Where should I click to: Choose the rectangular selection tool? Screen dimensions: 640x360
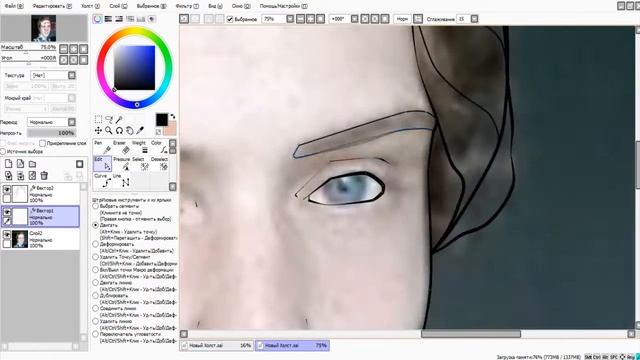tap(98, 119)
